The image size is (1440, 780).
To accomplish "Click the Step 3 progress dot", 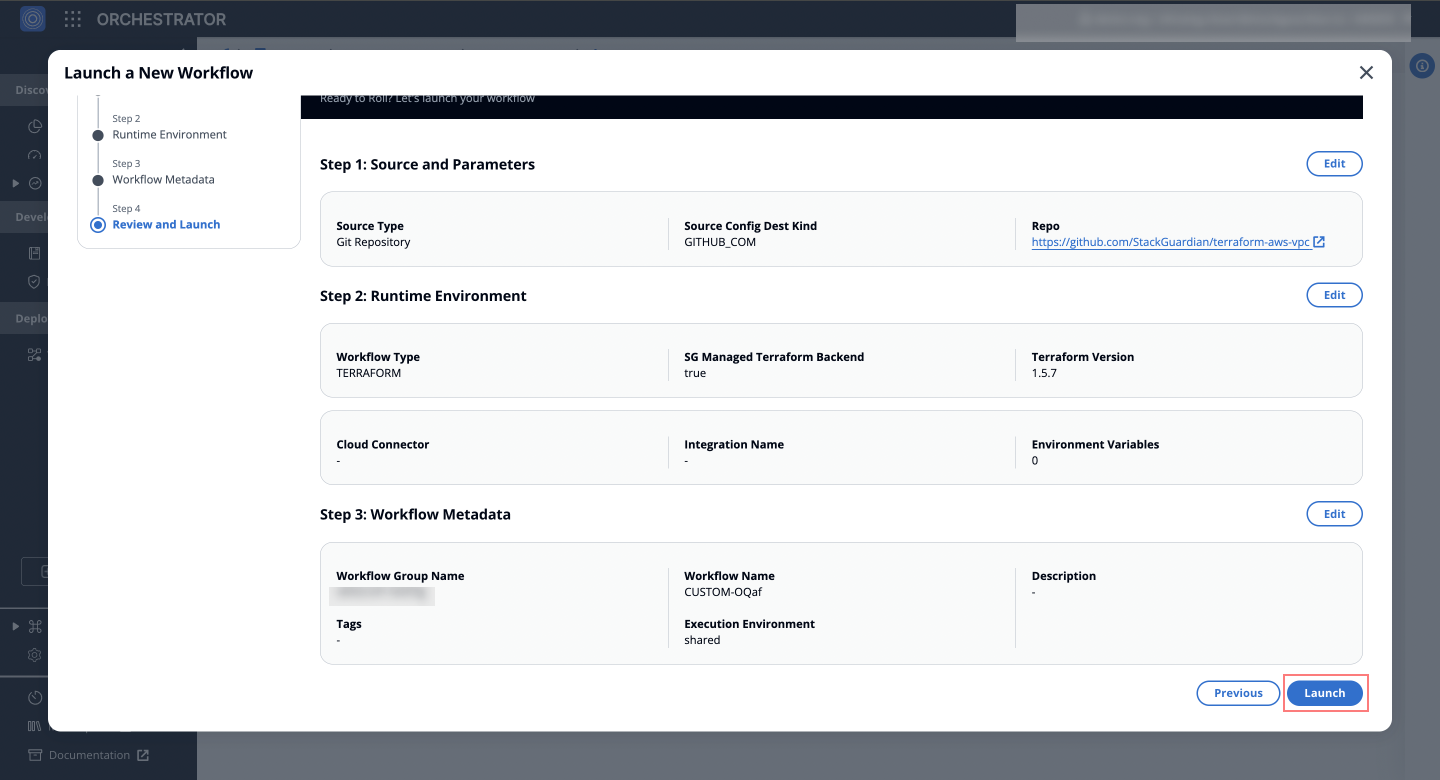I will coord(98,180).
